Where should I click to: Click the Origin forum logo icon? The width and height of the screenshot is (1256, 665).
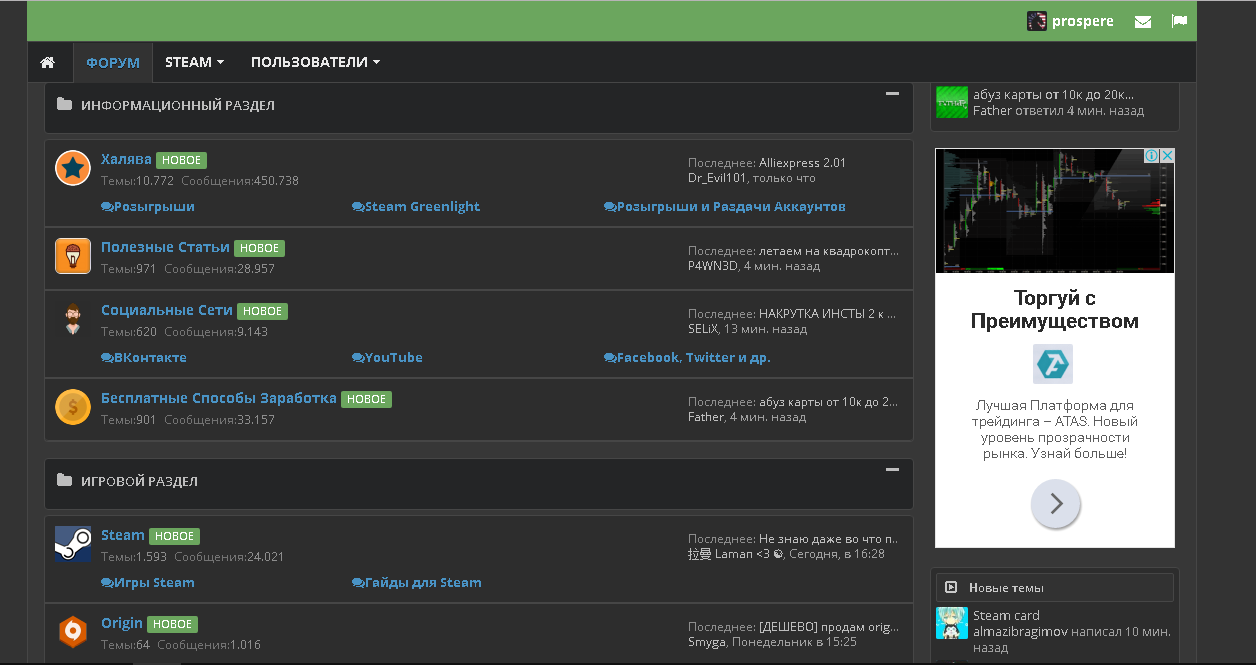pos(73,632)
